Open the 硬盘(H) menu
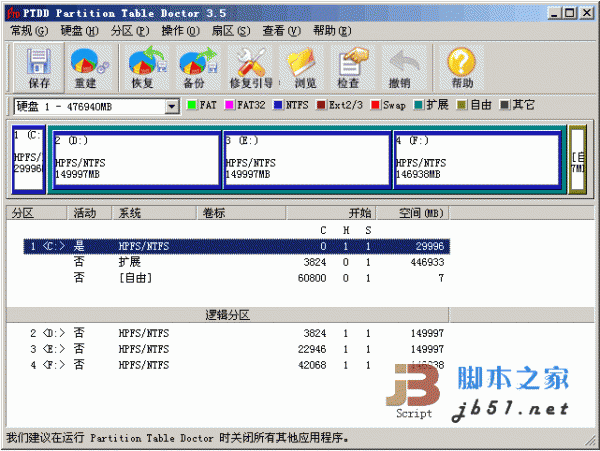Viewport: 600px width, 451px height. (79, 31)
